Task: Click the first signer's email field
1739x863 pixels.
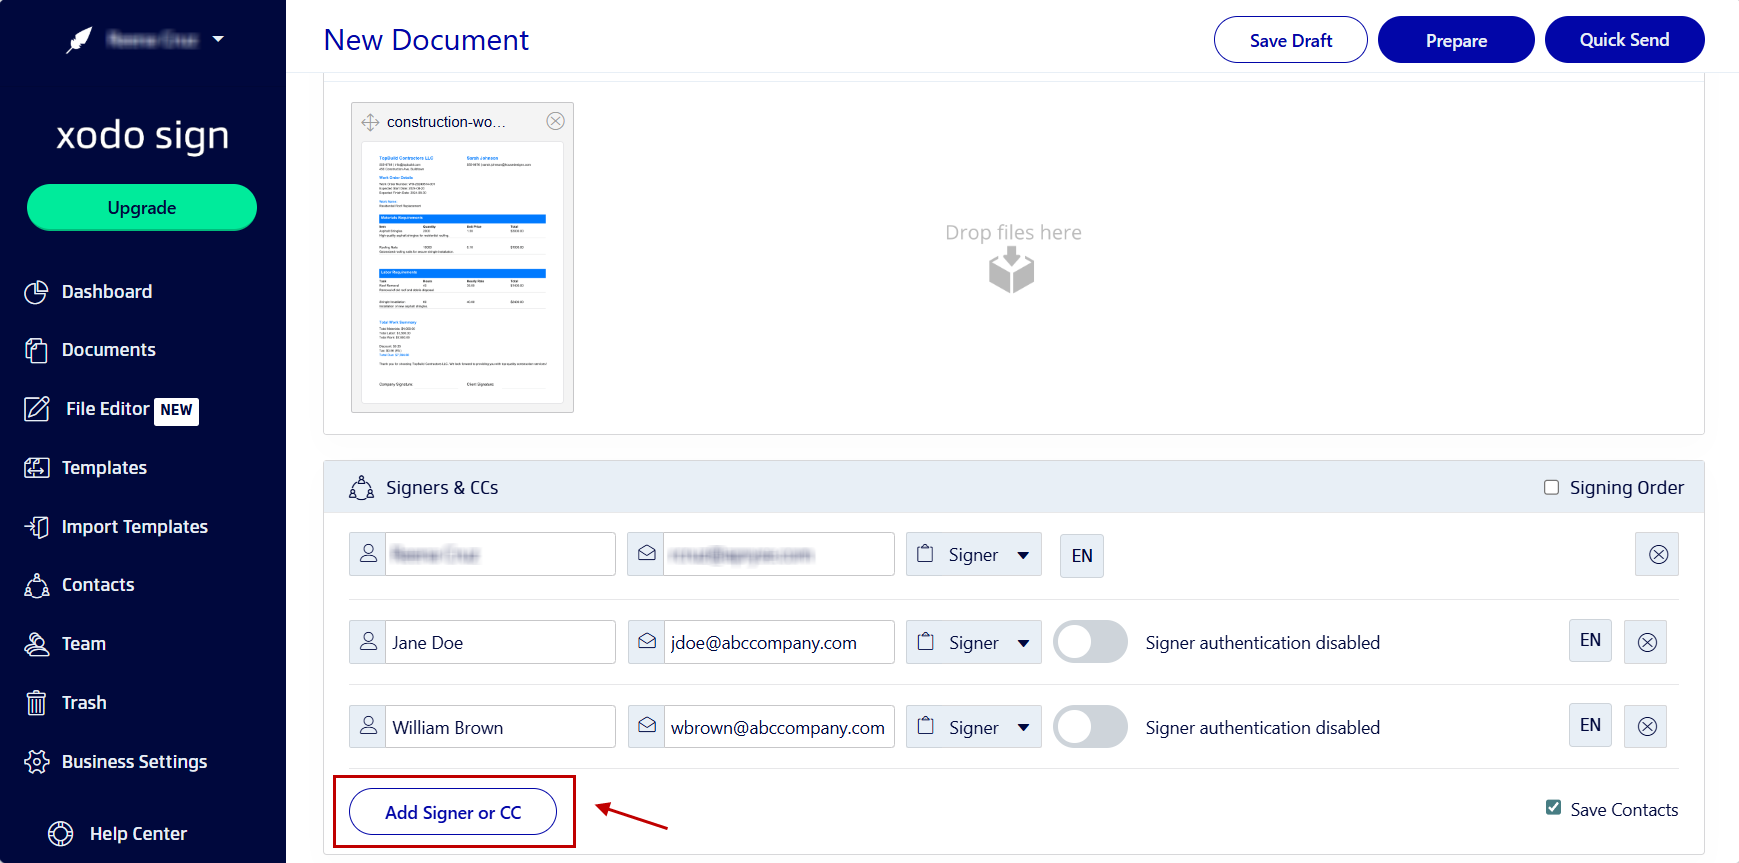Action: click(779, 554)
